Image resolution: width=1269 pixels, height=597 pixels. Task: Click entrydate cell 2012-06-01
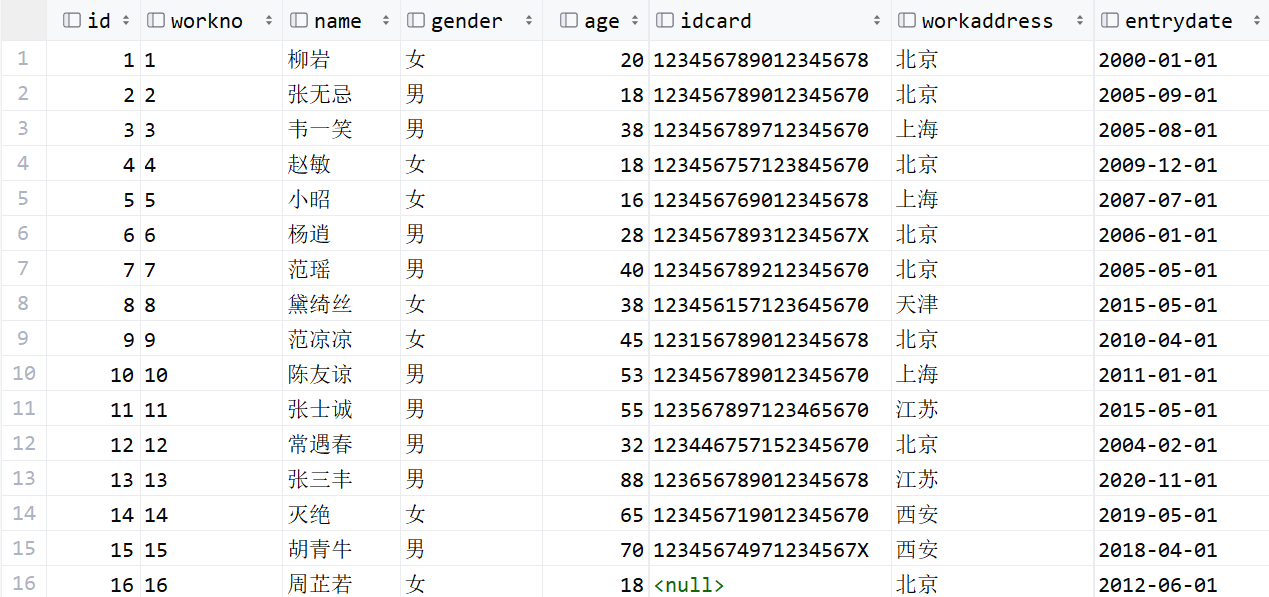coord(1158,584)
